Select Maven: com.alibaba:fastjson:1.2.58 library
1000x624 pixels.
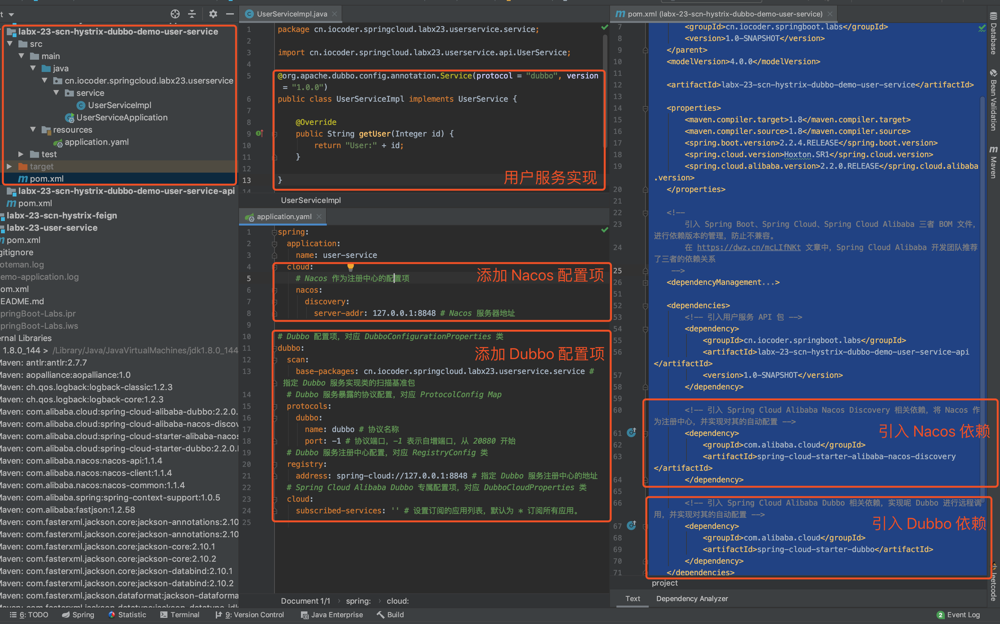[68, 510]
